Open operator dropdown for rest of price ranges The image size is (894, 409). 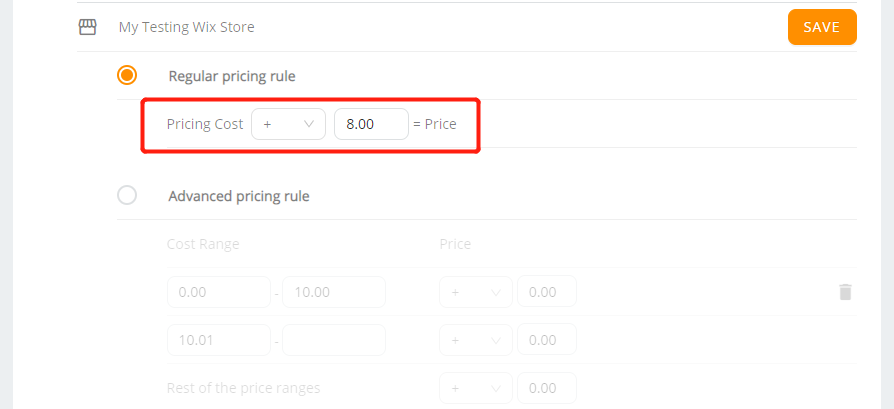pos(476,388)
